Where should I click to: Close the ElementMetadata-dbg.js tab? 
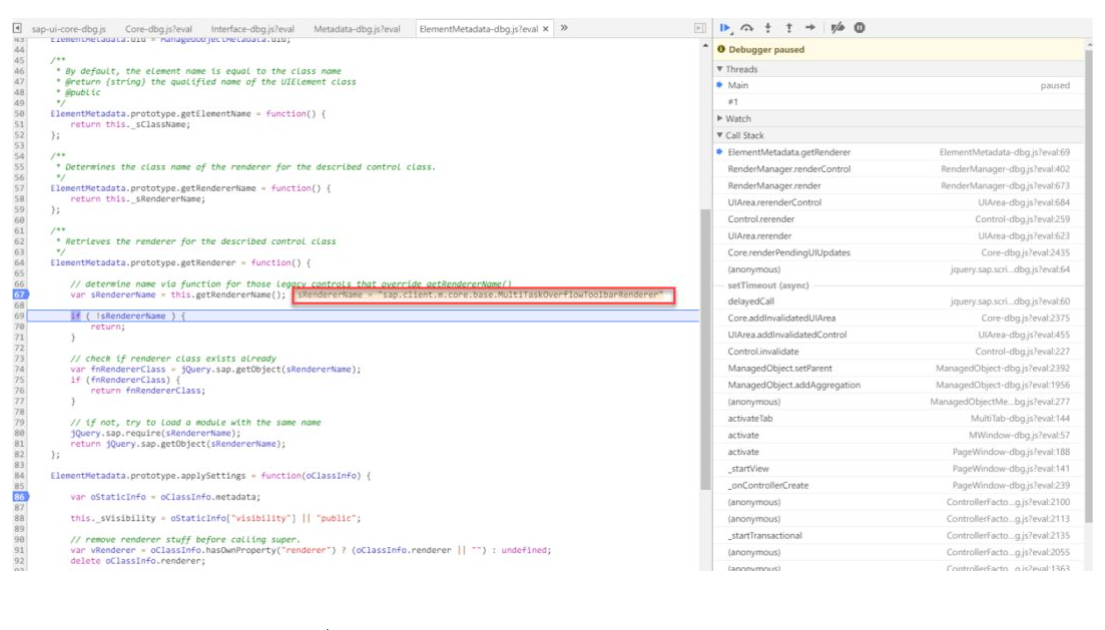pos(545,29)
